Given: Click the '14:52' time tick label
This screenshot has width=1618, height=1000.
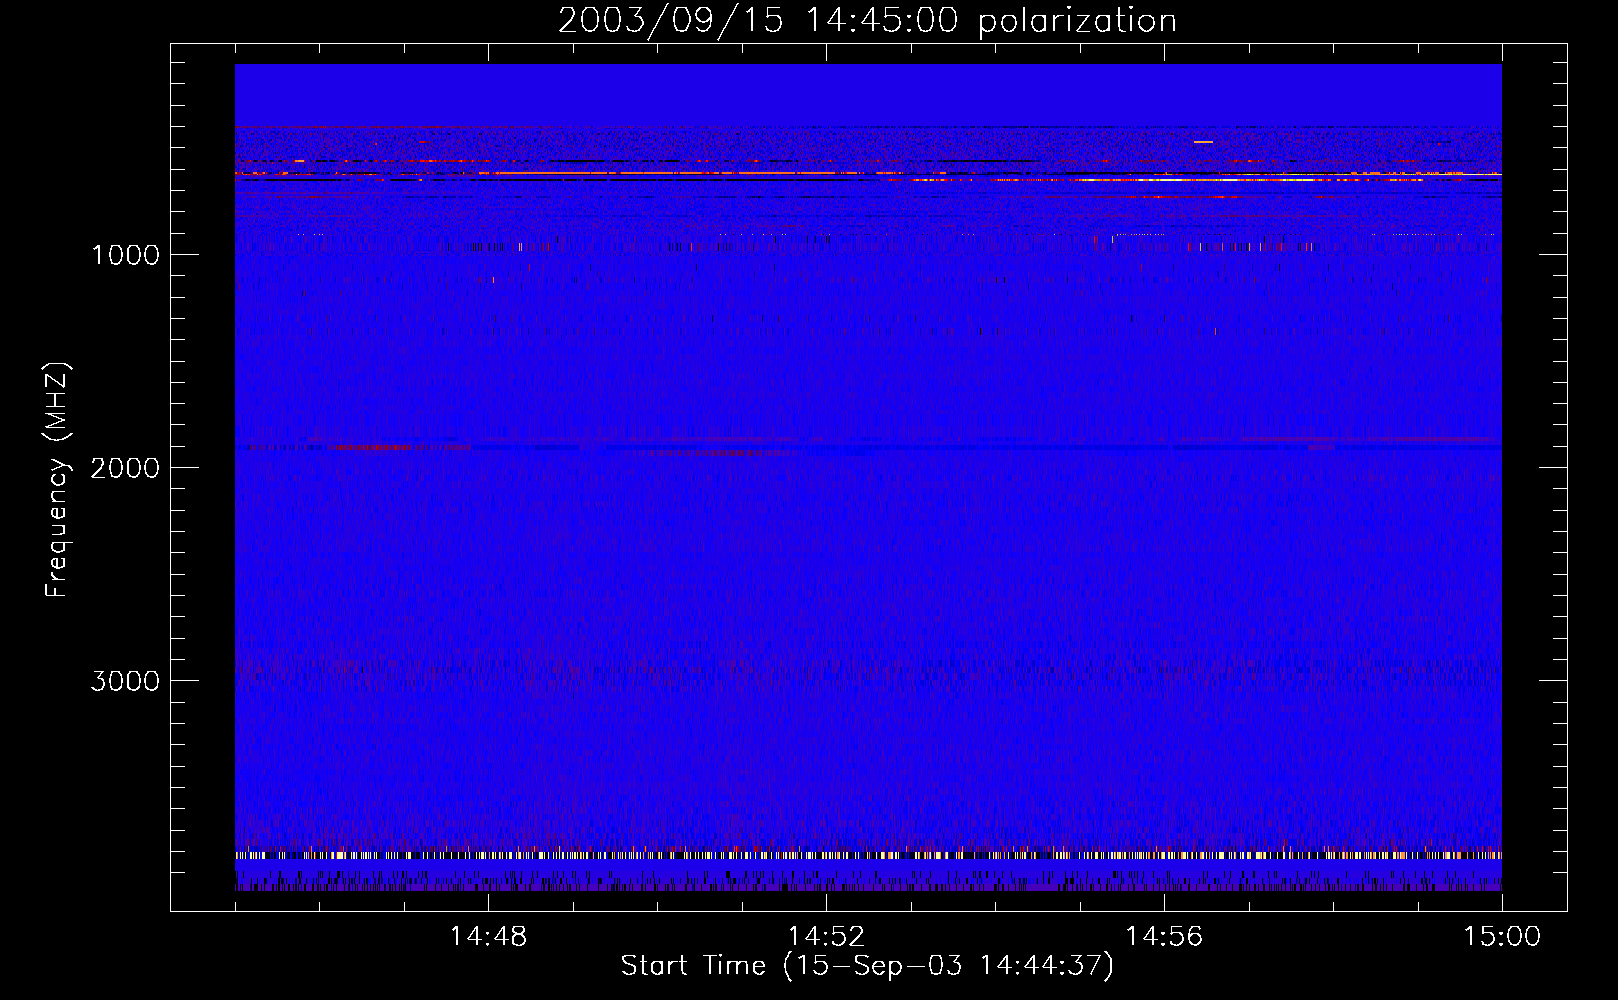Looking at the screenshot, I should 826,937.
